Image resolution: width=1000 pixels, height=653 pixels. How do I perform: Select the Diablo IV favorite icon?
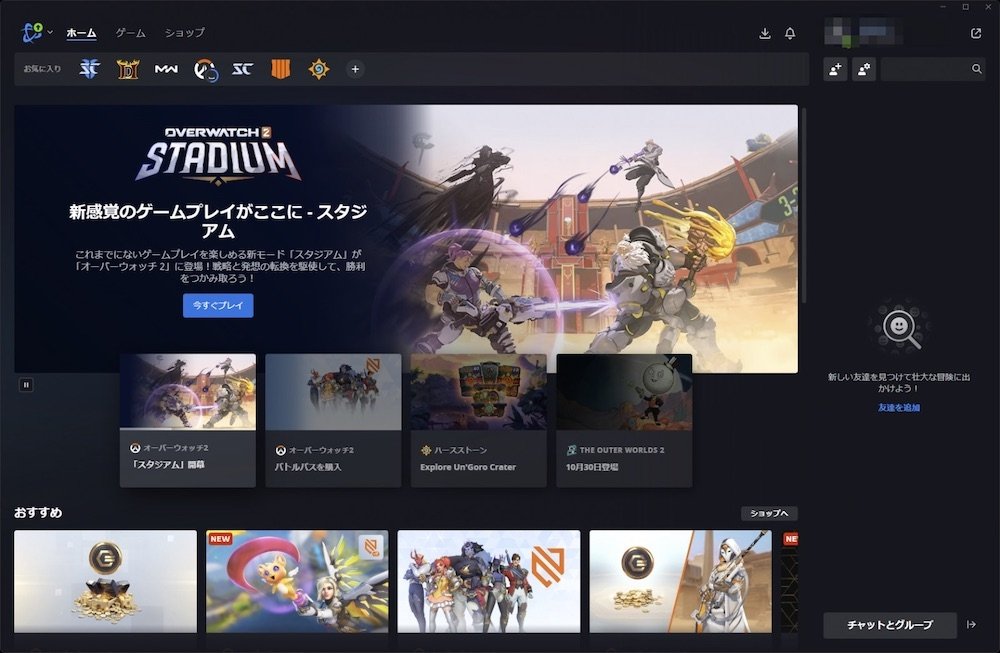tap(128, 69)
